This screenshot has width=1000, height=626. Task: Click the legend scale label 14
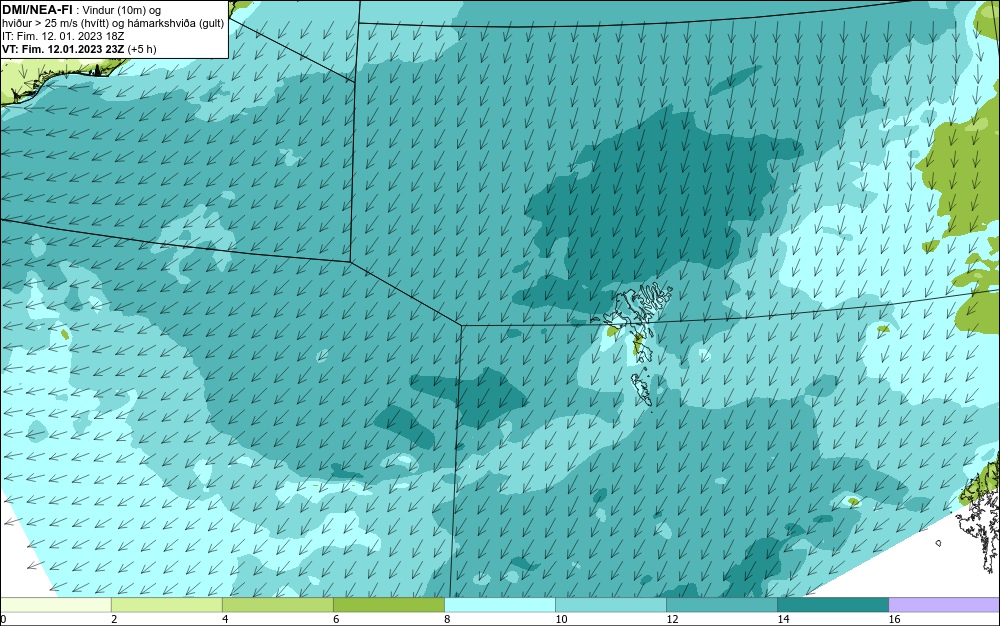[x=783, y=619]
